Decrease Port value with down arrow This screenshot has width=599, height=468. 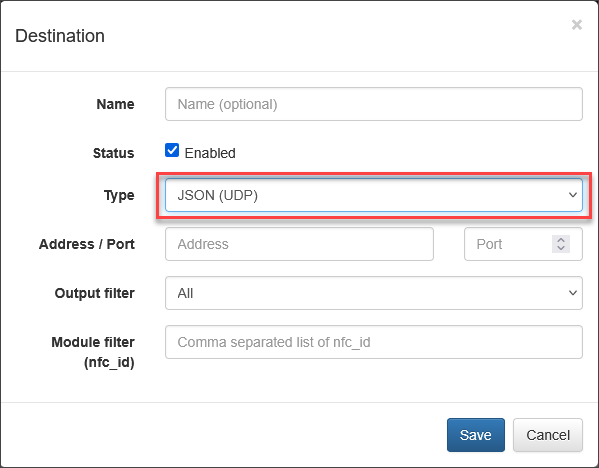[561, 248]
